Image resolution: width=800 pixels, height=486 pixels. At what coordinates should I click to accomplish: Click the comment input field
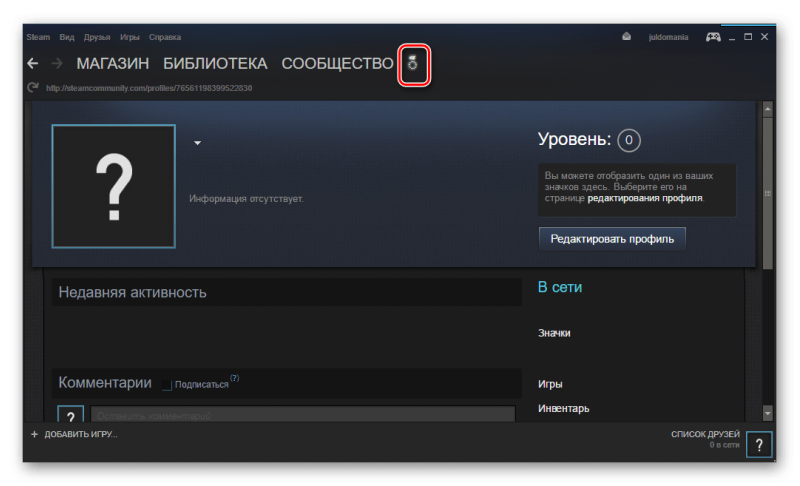303,414
